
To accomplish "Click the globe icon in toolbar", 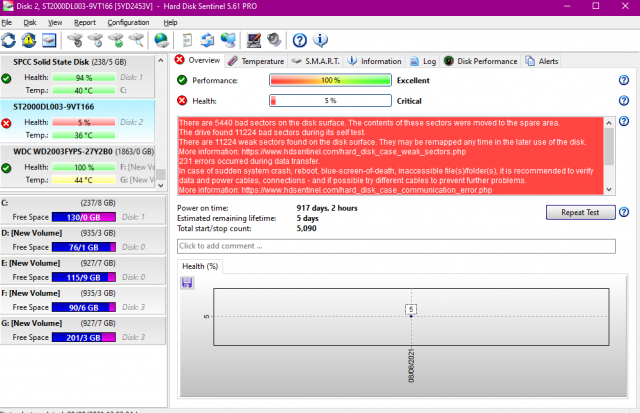I will coord(161,40).
